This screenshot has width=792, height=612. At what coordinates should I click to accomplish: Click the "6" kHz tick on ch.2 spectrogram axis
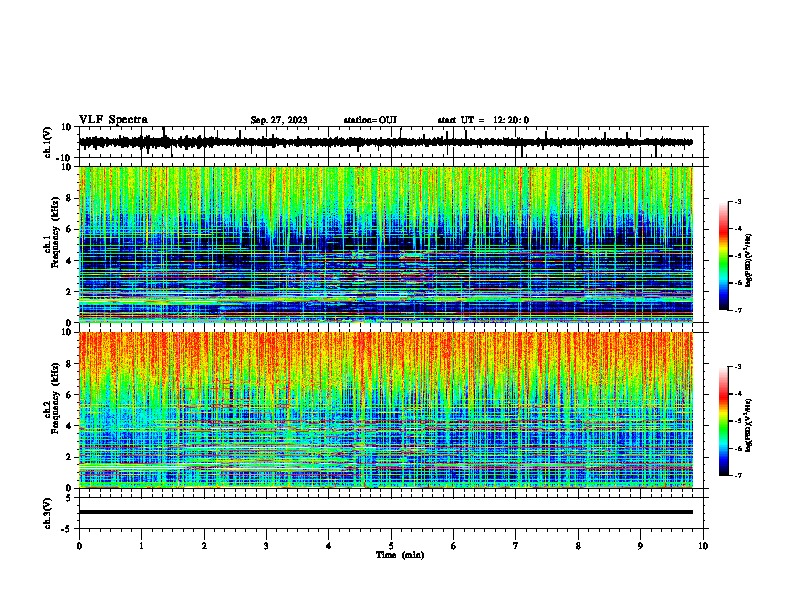(x=70, y=395)
